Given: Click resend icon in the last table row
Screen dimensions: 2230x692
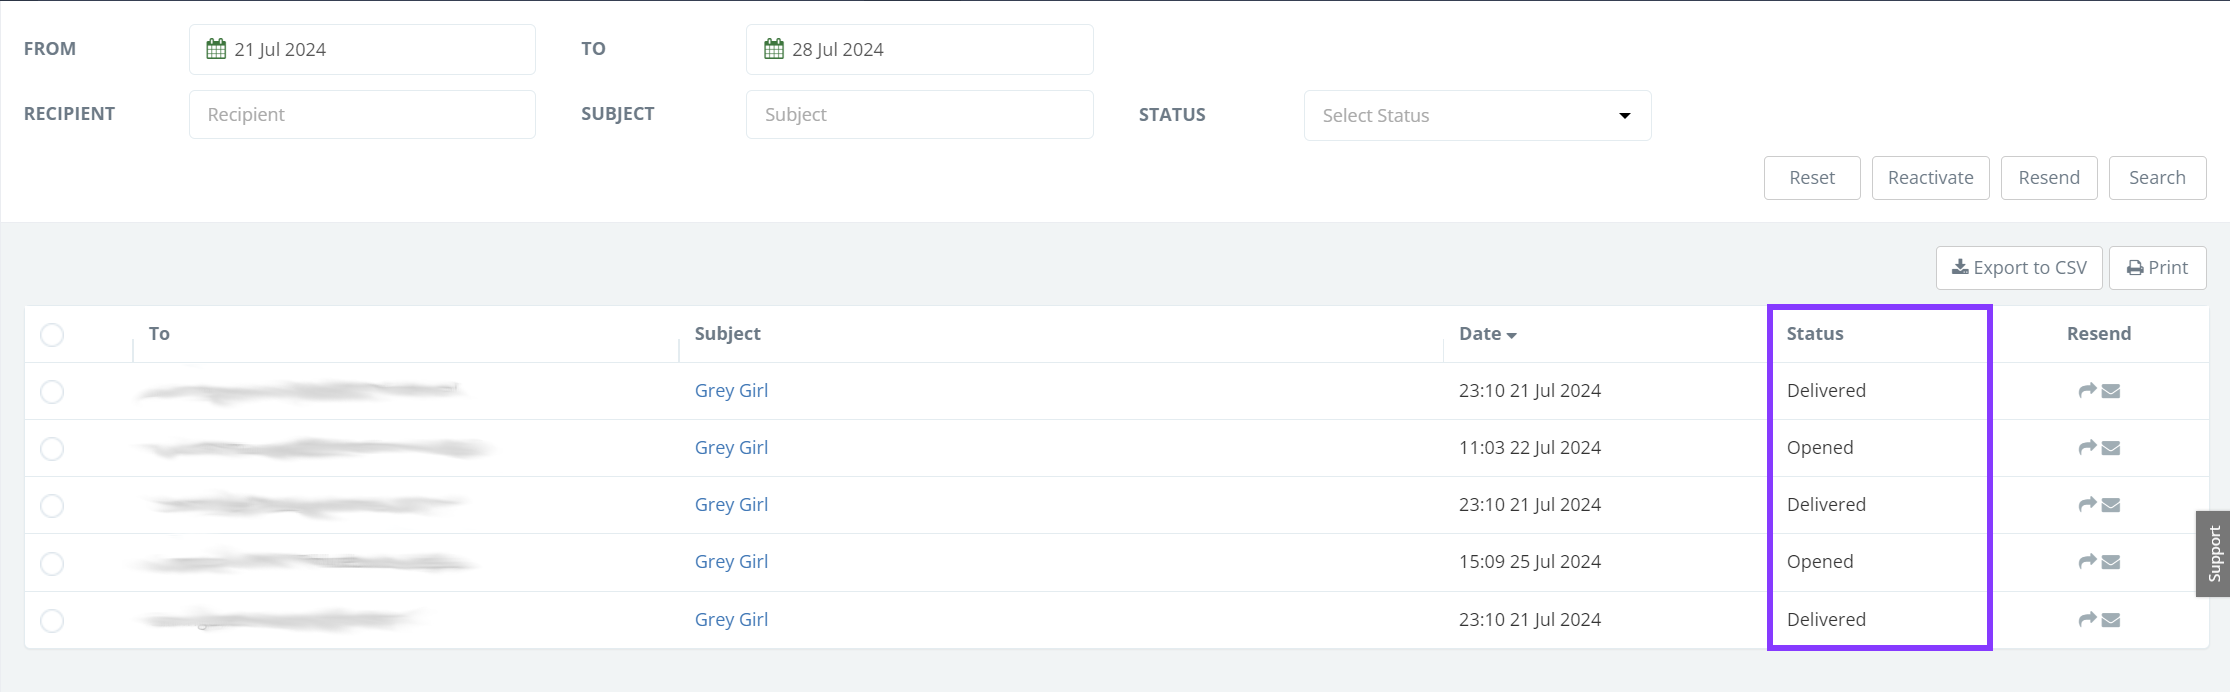Looking at the screenshot, I should 2098,620.
